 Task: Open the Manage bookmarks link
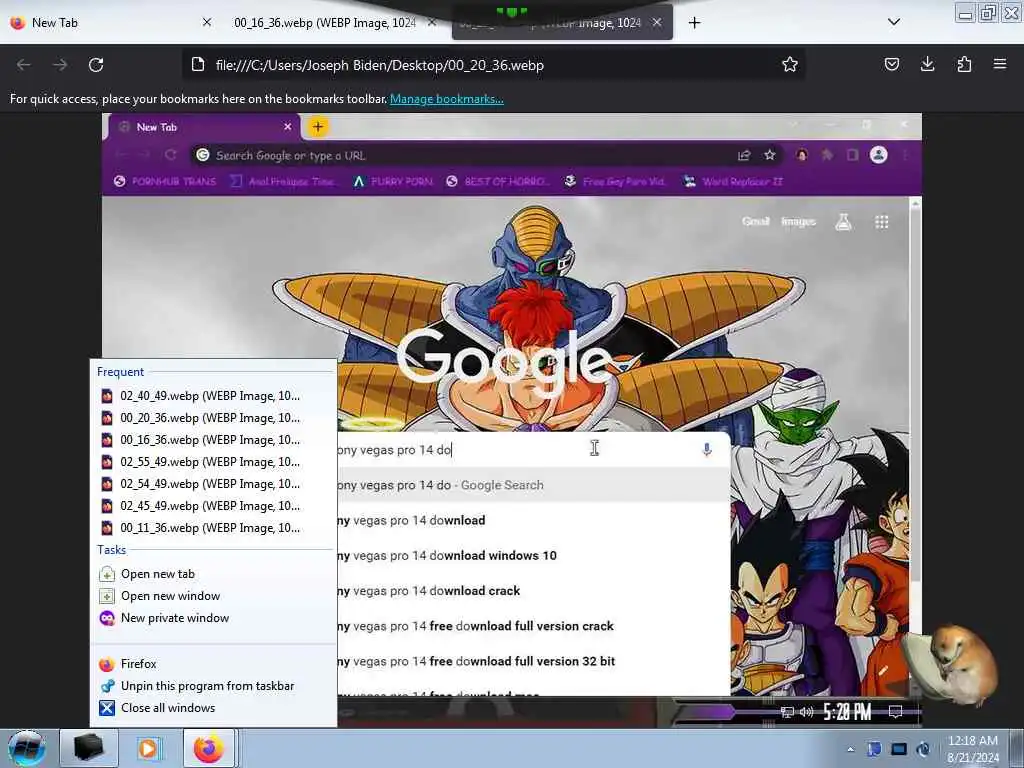coord(447,99)
